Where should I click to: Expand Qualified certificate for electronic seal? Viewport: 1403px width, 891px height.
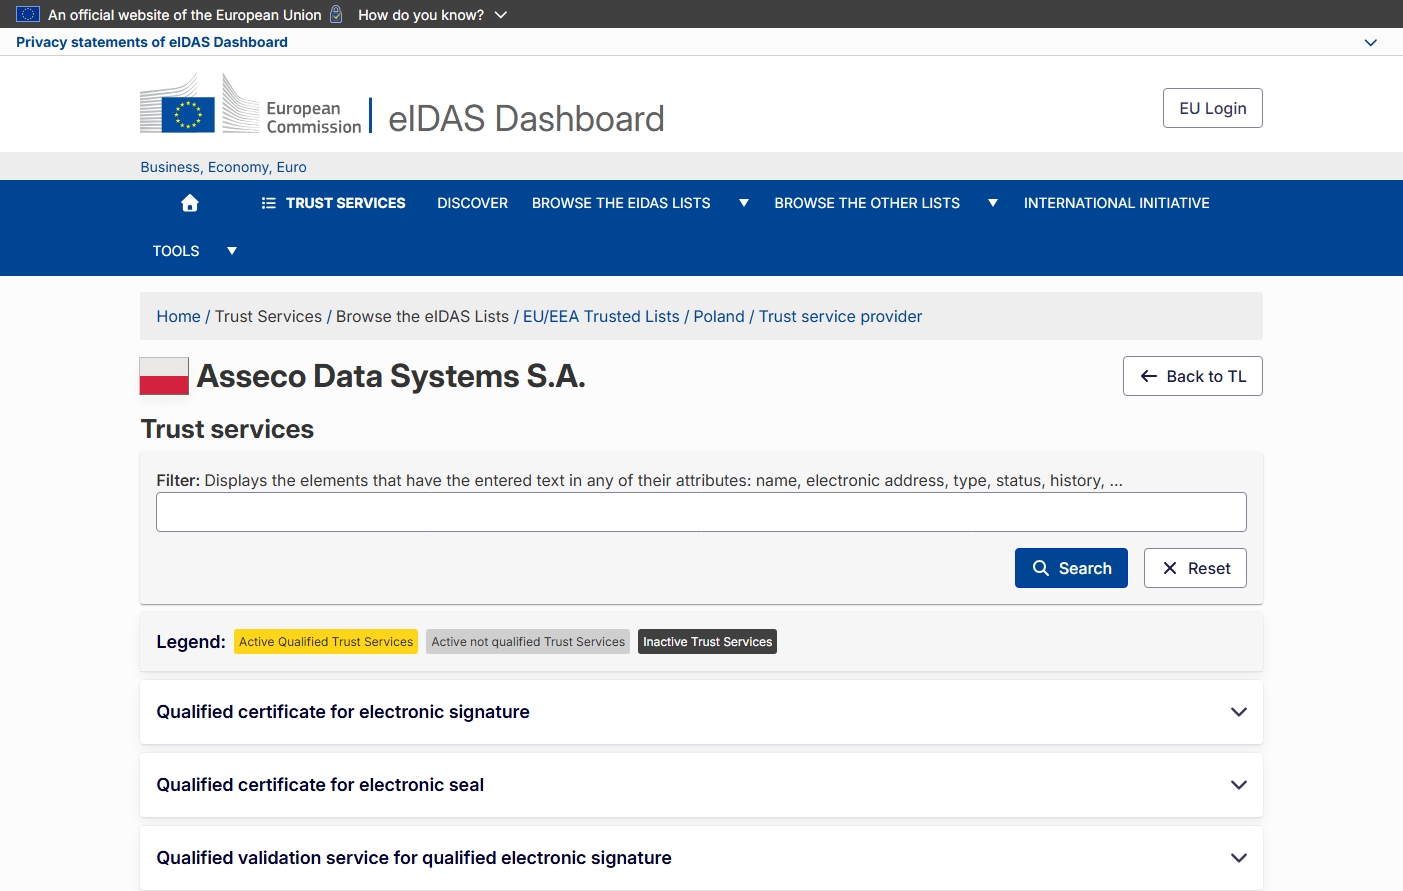point(701,785)
